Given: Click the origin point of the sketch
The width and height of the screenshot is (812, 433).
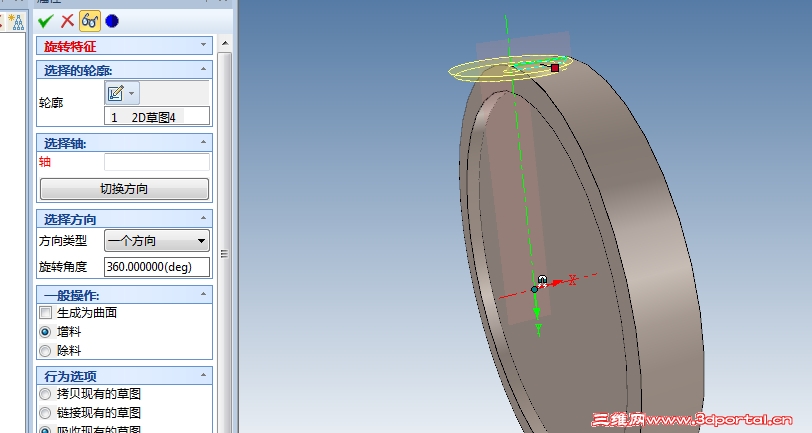Looking at the screenshot, I should click(x=534, y=290).
